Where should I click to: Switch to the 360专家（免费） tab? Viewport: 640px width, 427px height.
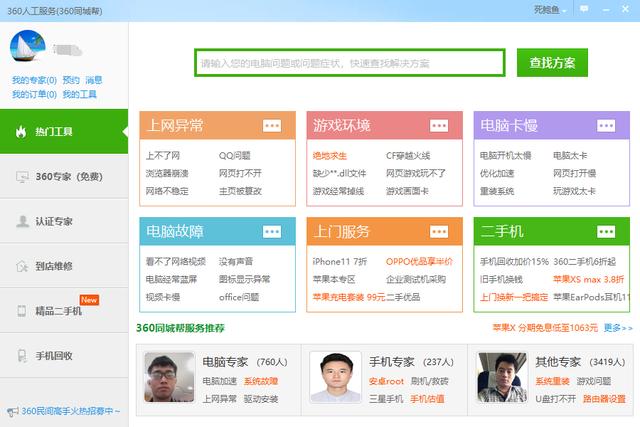[68, 177]
